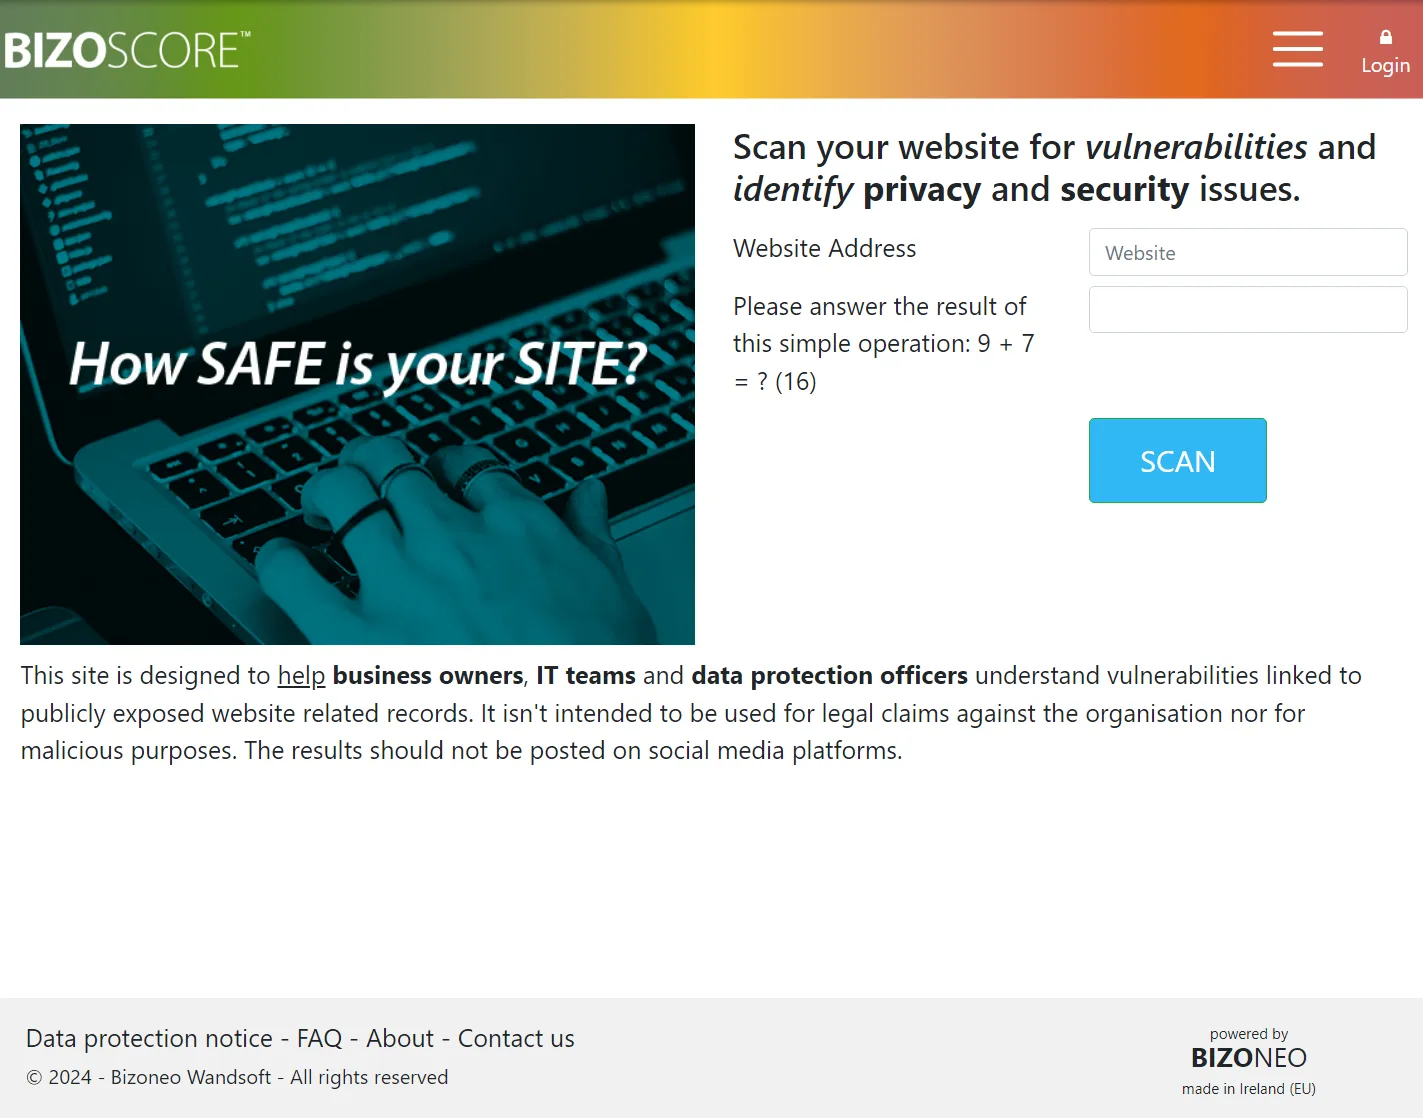Open the hamburger navigation menu

coord(1297,48)
